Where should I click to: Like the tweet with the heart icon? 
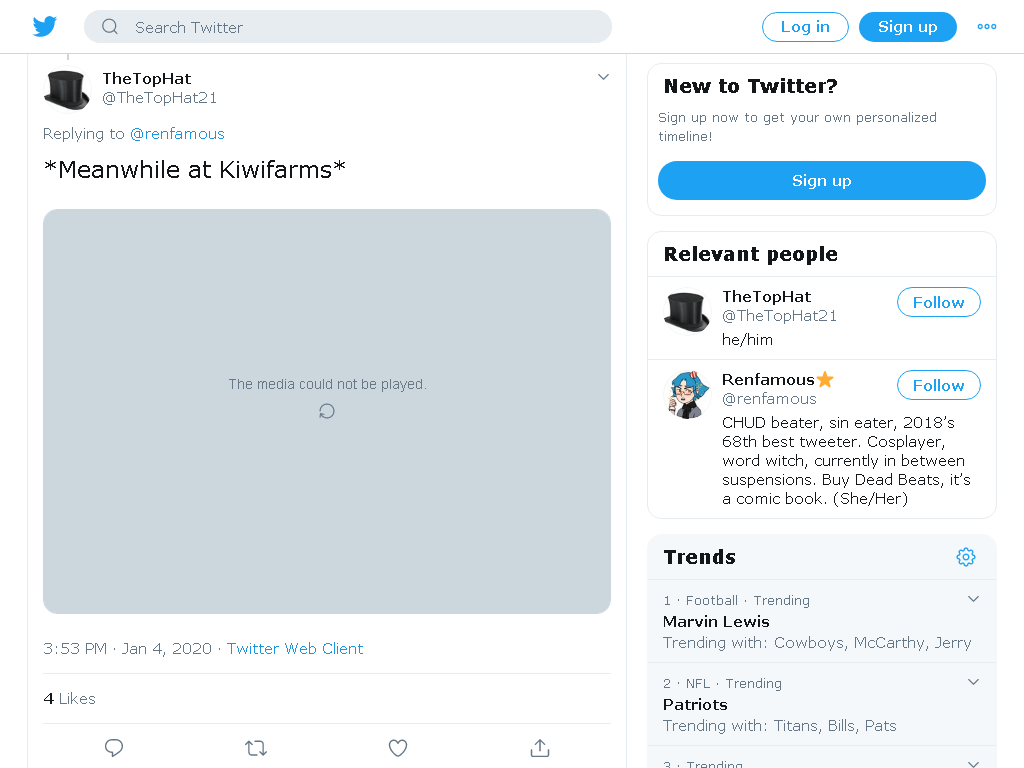pyautogui.click(x=398, y=748)
